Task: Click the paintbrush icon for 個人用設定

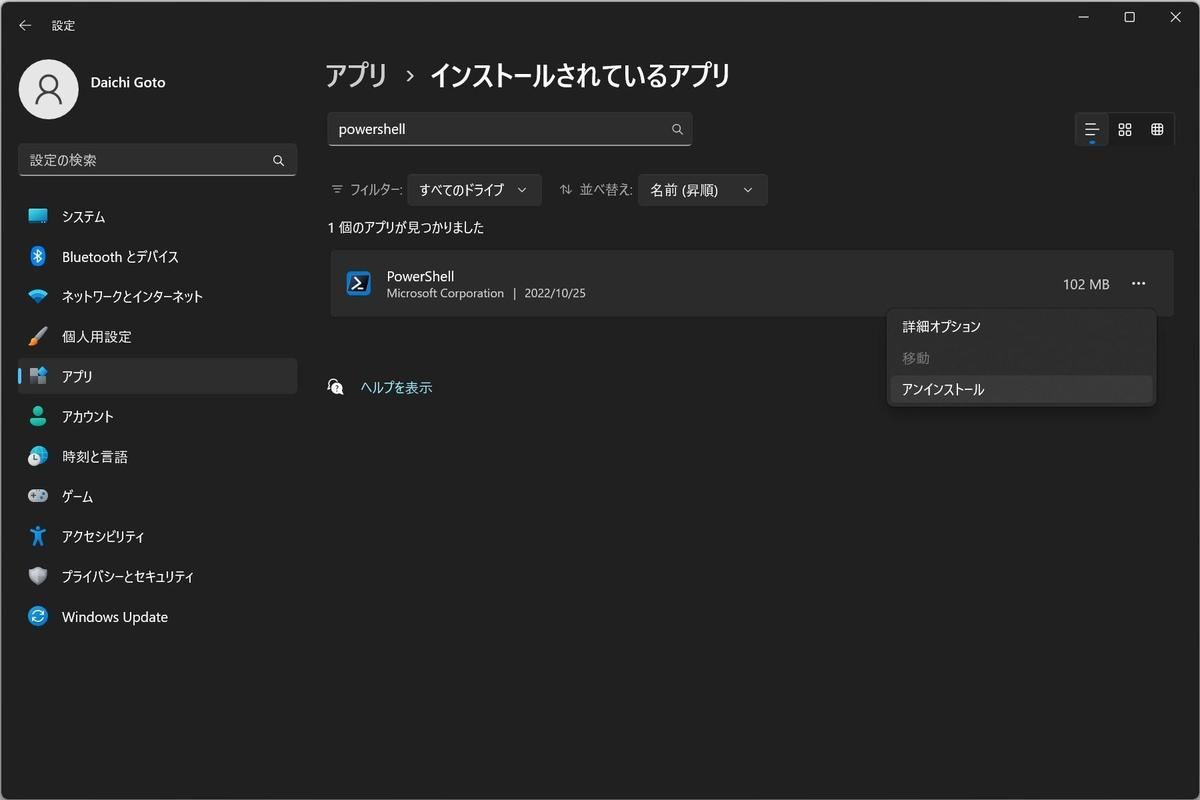Action: click(x=38, y=336)
